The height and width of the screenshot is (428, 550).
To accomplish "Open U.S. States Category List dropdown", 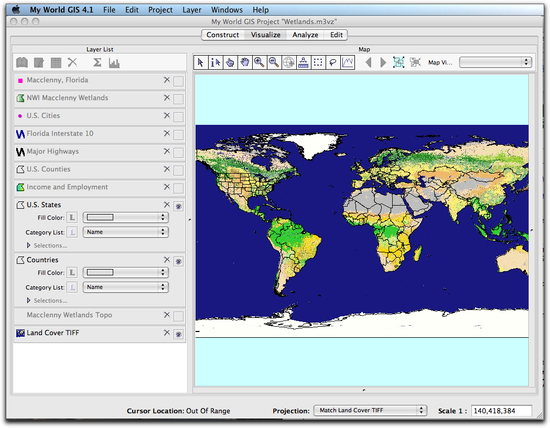I will (126, 232).
